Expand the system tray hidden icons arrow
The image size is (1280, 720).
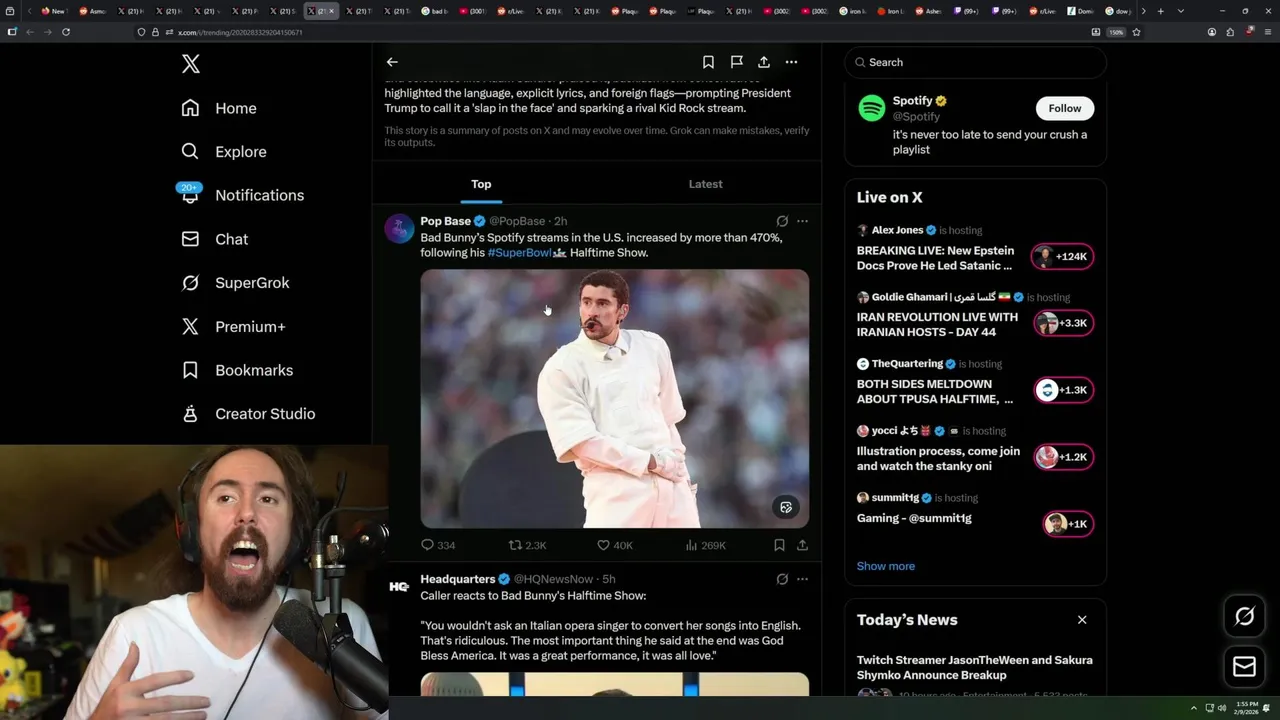coord(1193,708)
